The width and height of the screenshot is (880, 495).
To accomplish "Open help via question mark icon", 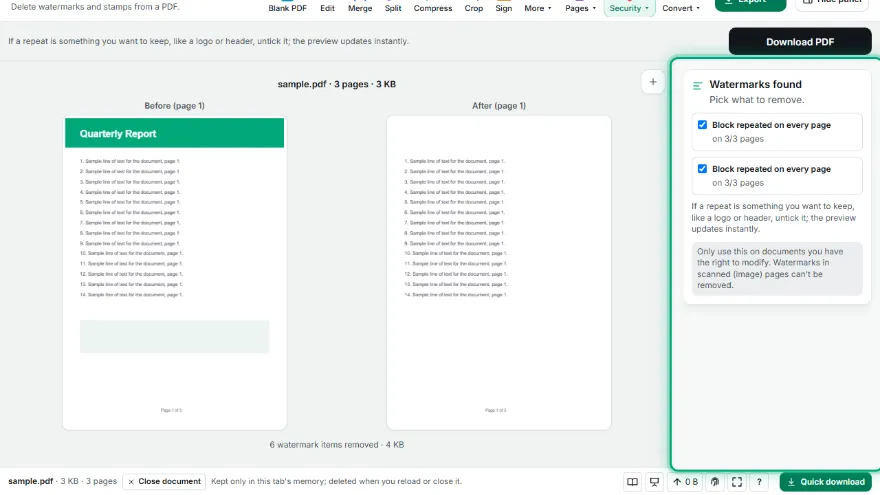I will (x=759, y=482).
